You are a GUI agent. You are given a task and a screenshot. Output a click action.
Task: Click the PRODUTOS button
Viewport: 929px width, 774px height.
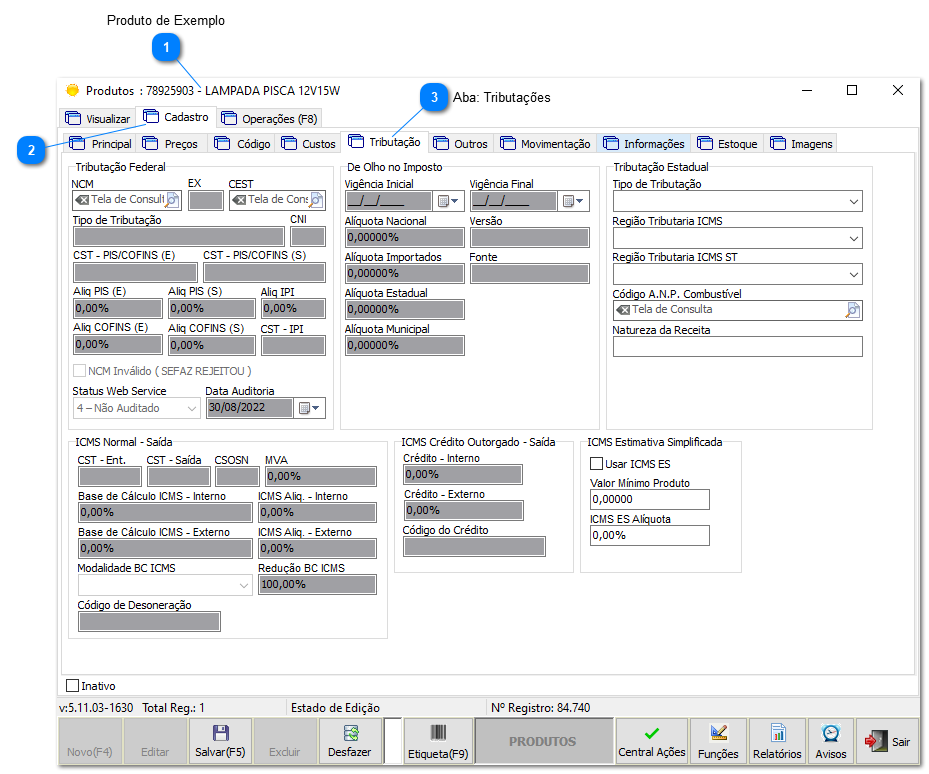(x=543, y=742)
